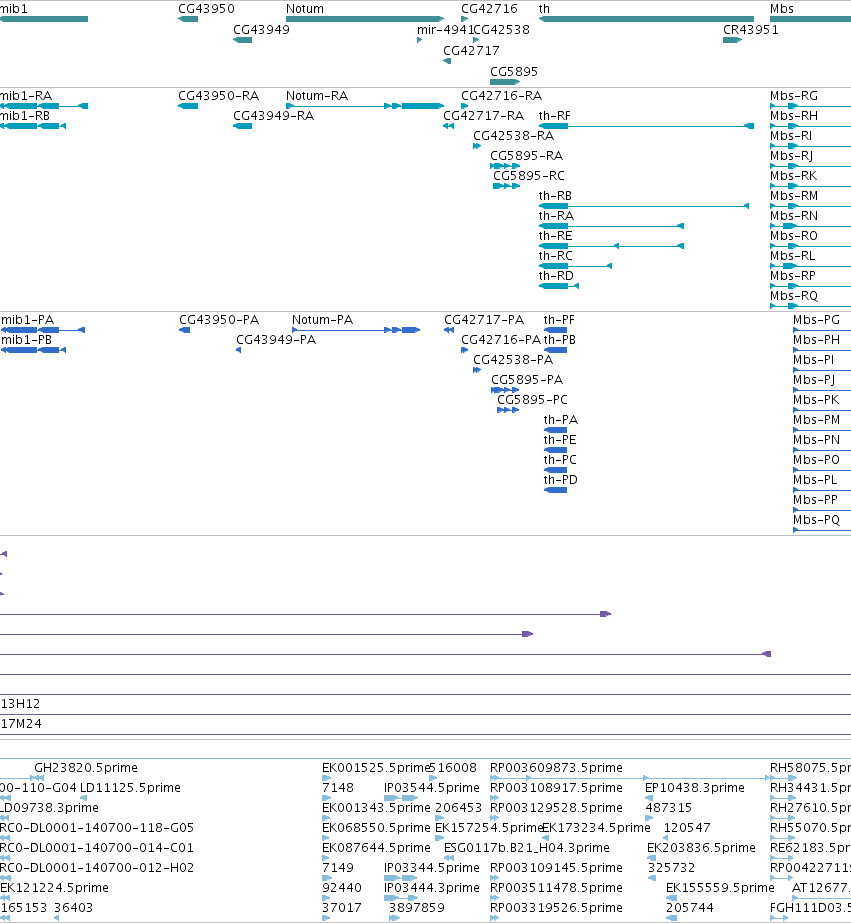Image resolution: width=851 pixels, height=923 pixels.
Task: Select cDNA label EK173234.5prime
Action: coord(596,828)
